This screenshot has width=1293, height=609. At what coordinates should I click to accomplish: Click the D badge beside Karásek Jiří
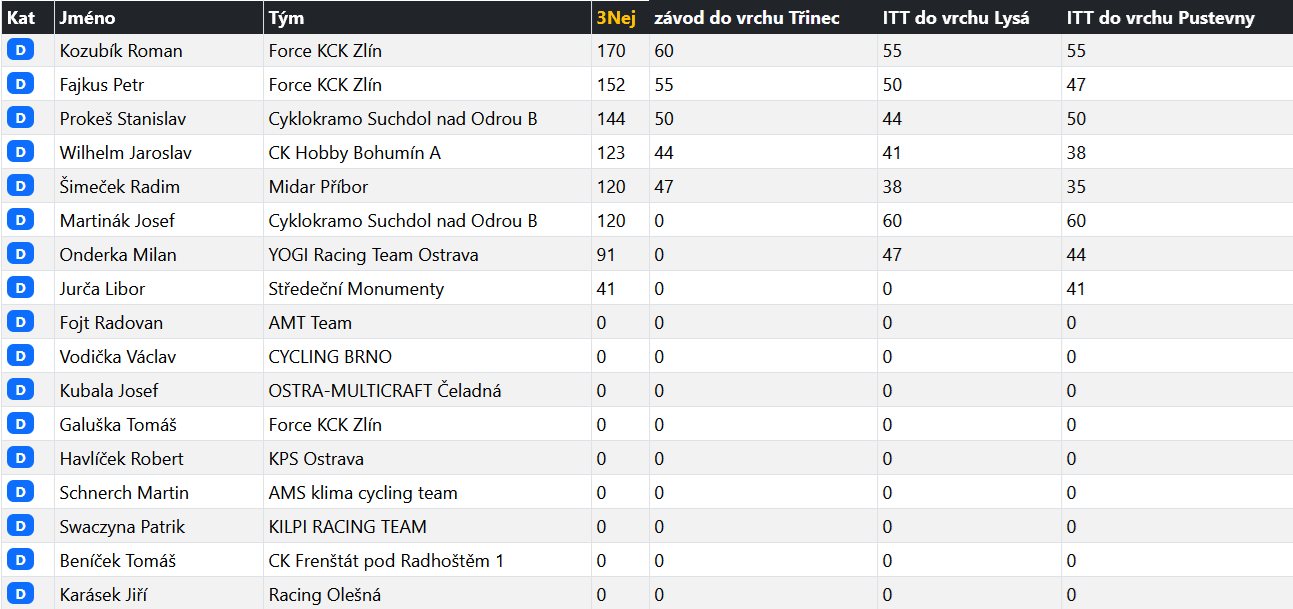coord(20,595)
